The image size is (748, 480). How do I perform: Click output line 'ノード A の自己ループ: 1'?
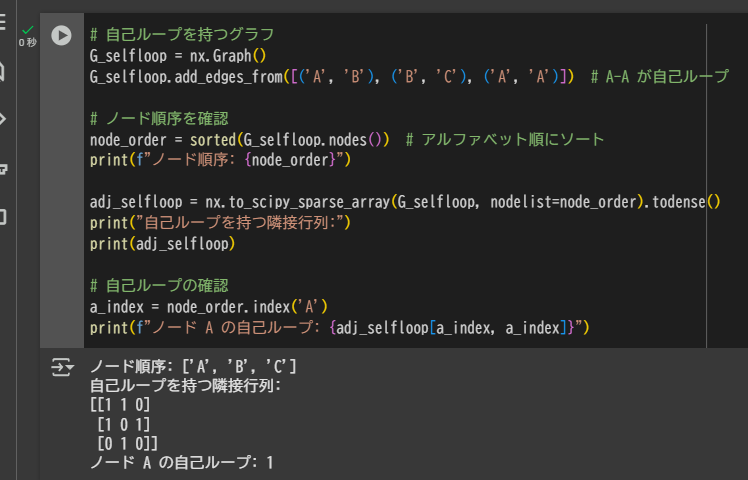pos(182,462)
